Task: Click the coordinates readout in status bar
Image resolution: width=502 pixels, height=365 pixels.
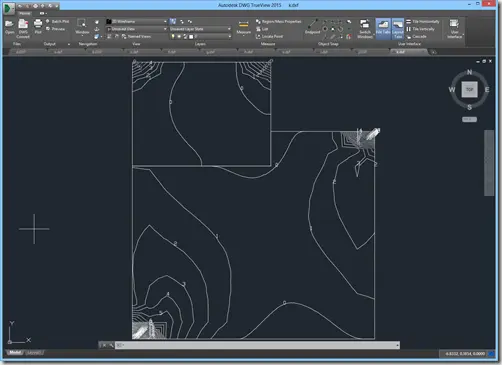Action: click(x=464, y=354)
